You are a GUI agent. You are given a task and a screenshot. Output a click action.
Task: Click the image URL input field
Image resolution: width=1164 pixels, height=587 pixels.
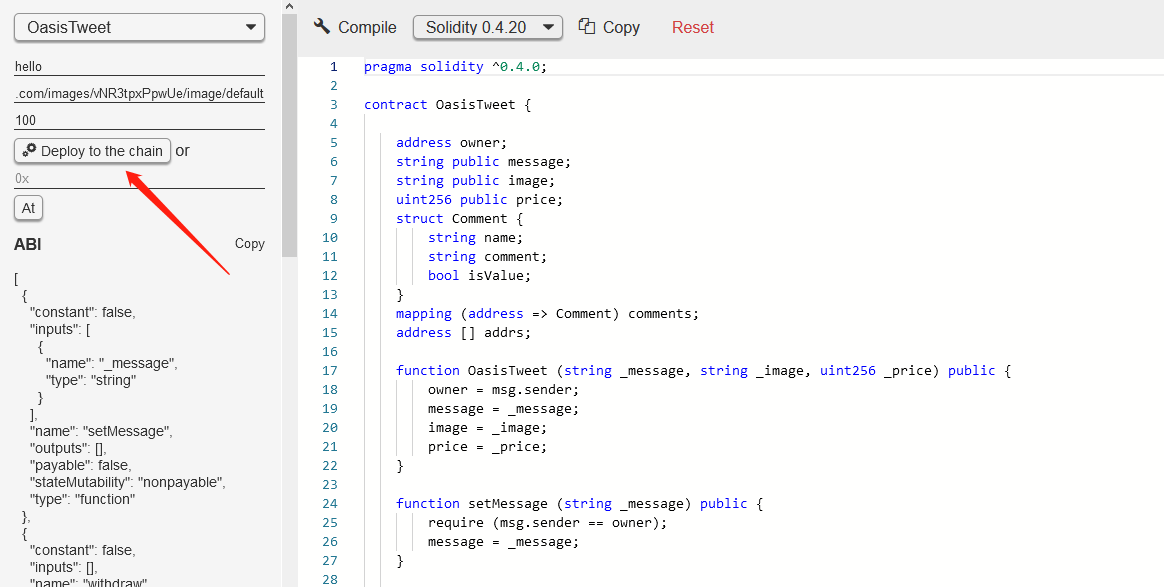pos(140,94)
